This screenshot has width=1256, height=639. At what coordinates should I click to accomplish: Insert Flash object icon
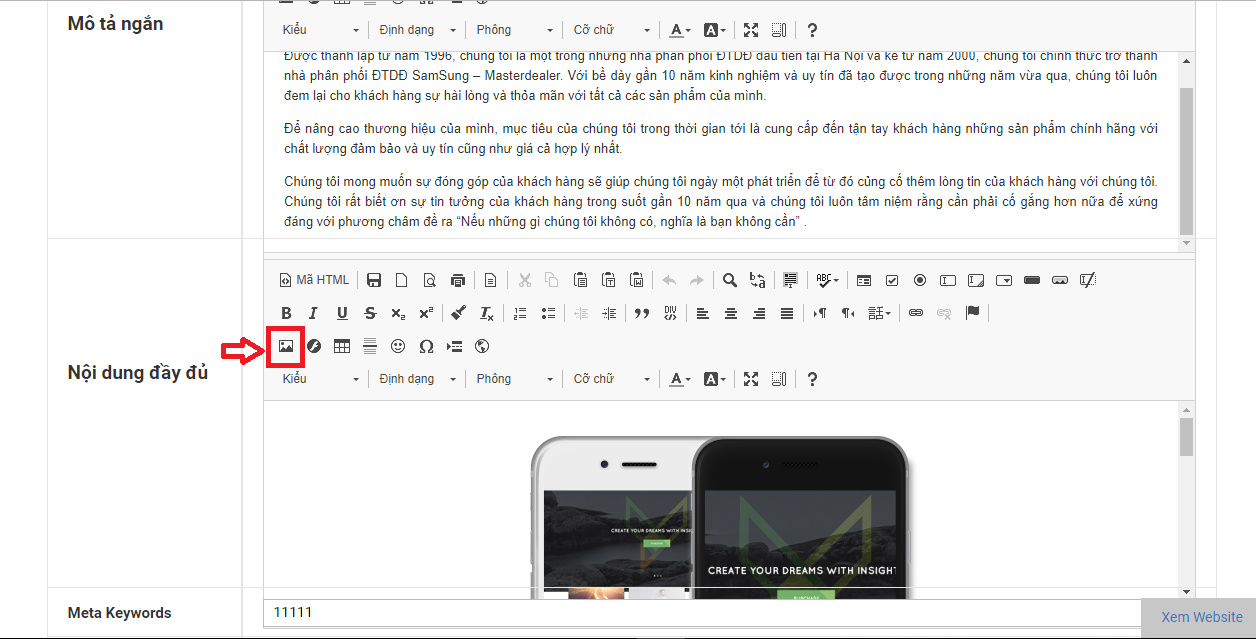coord(314,346)
